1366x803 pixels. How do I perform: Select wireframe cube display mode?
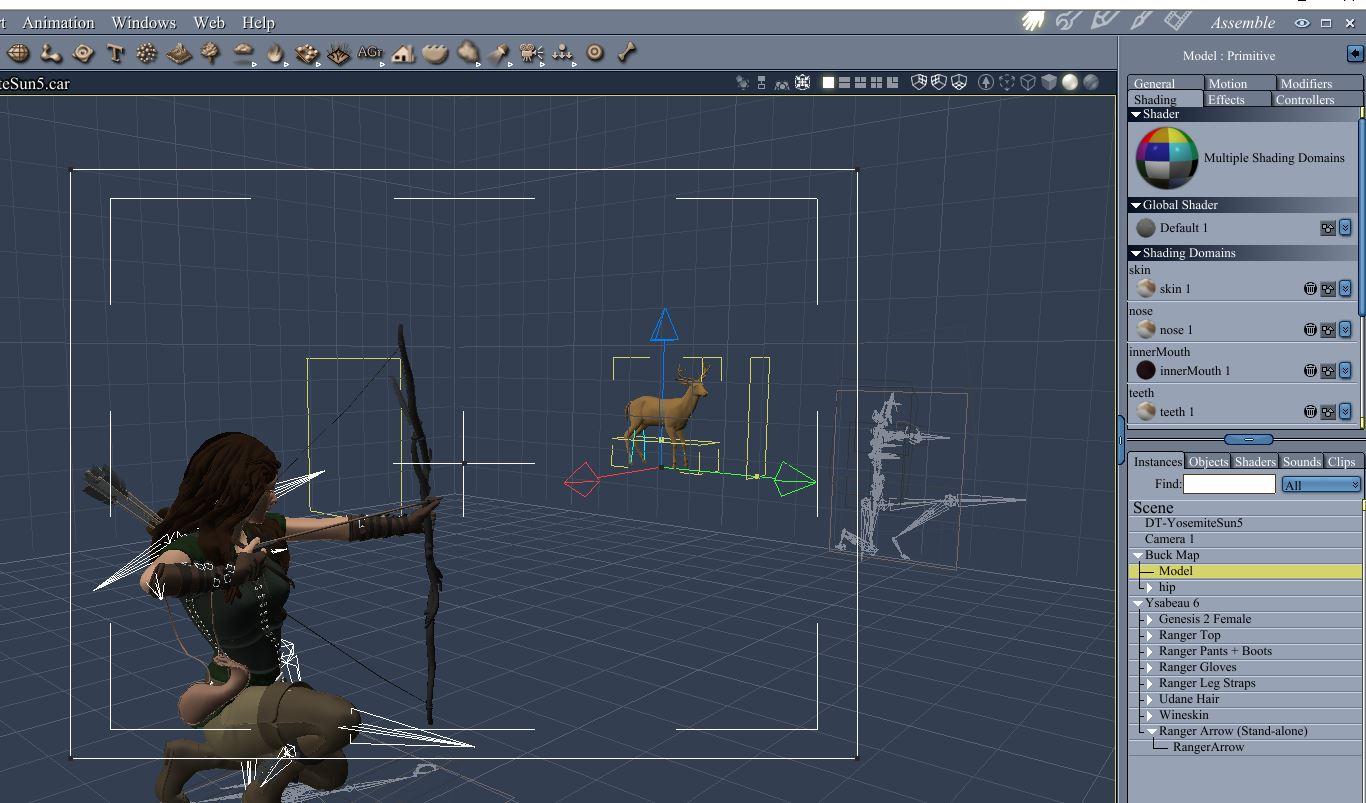pyautogui.click(x=1027, y=83)
